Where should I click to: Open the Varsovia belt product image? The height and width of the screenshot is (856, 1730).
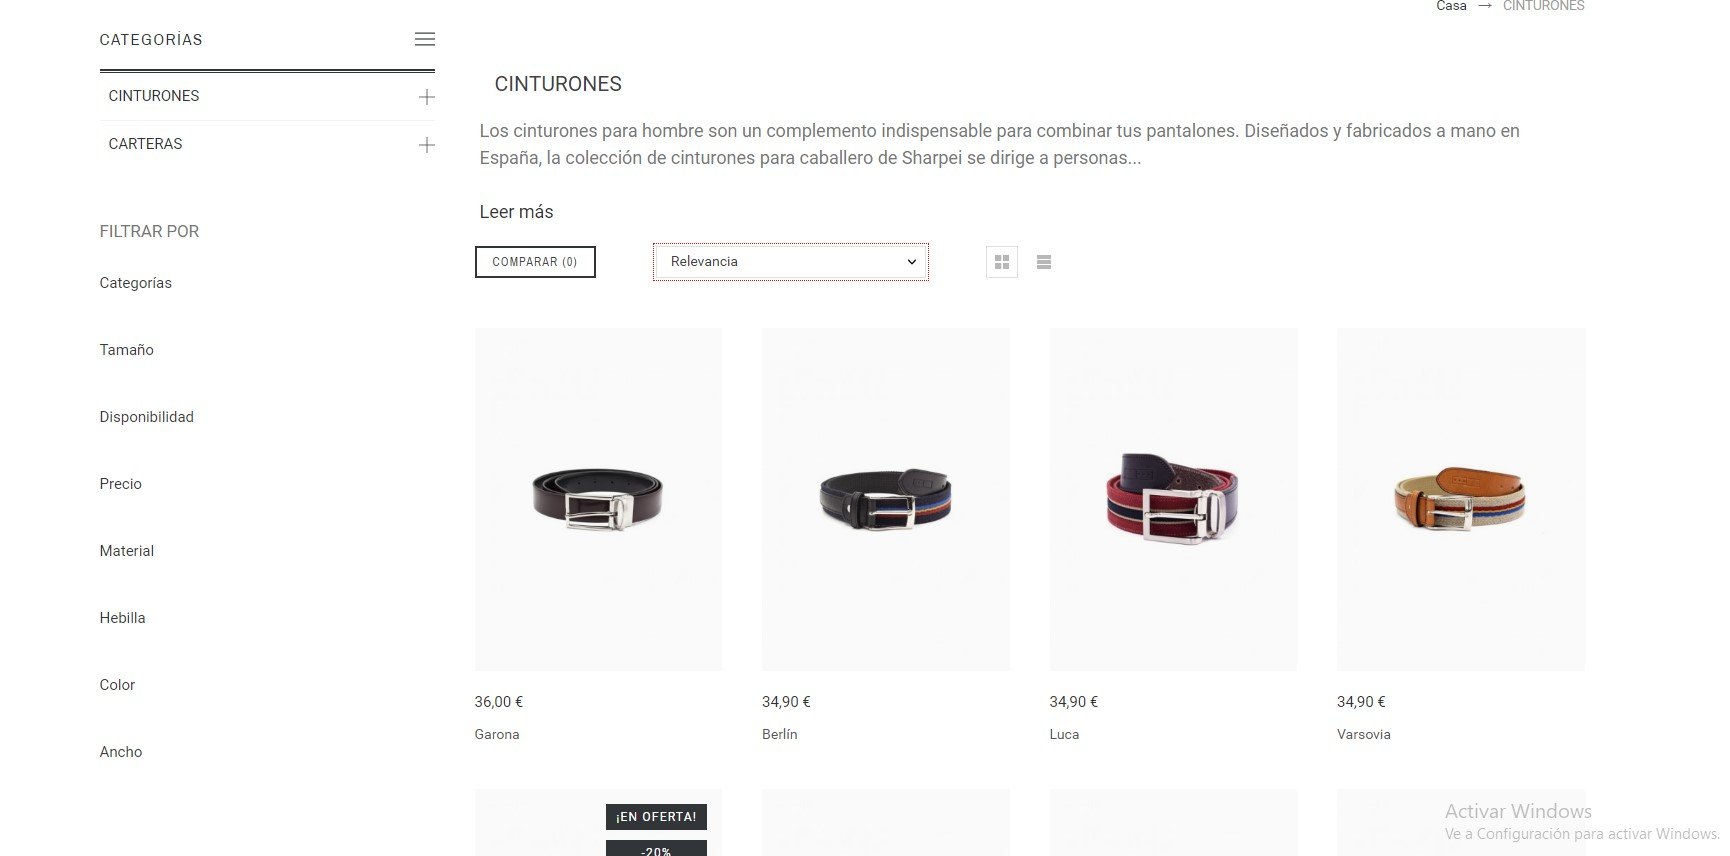pos(1461,499)
